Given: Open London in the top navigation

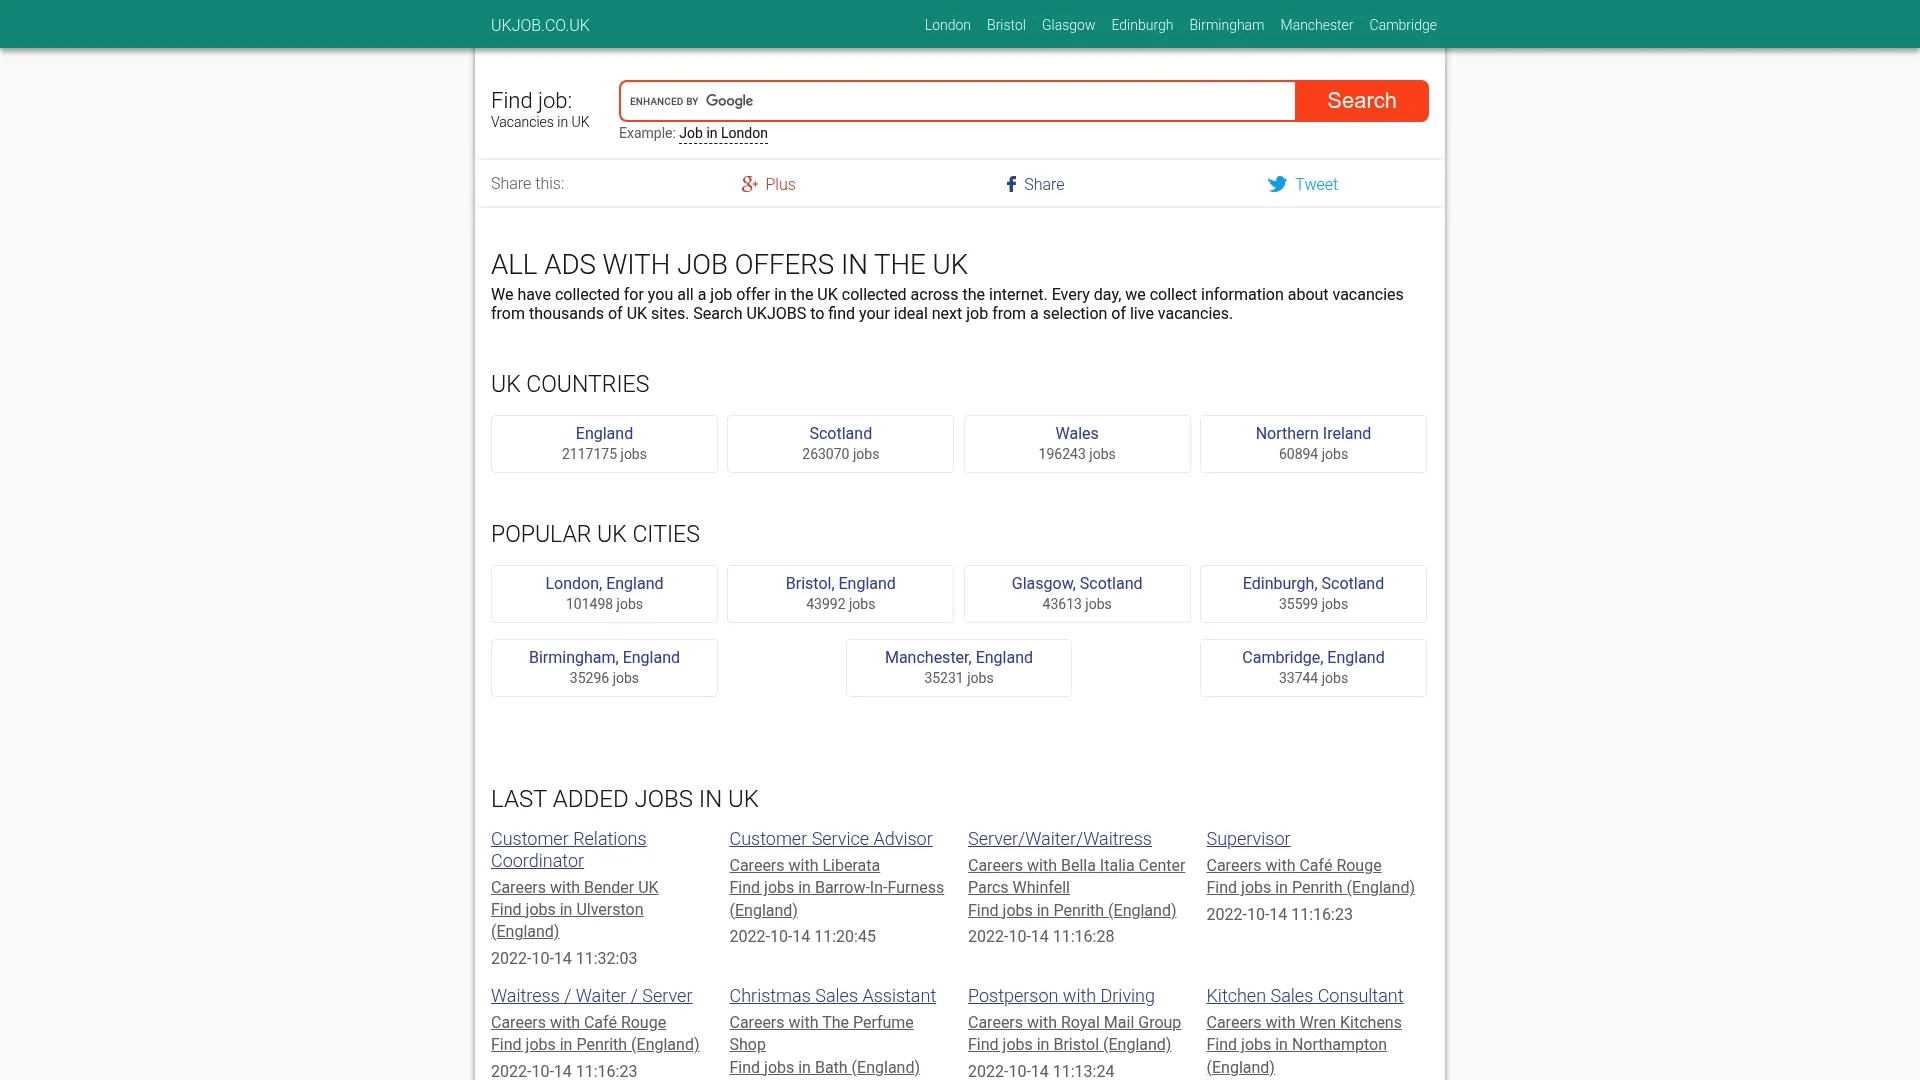Looking at the screenshot, I should pyautogui.click(x=947, y=25).
